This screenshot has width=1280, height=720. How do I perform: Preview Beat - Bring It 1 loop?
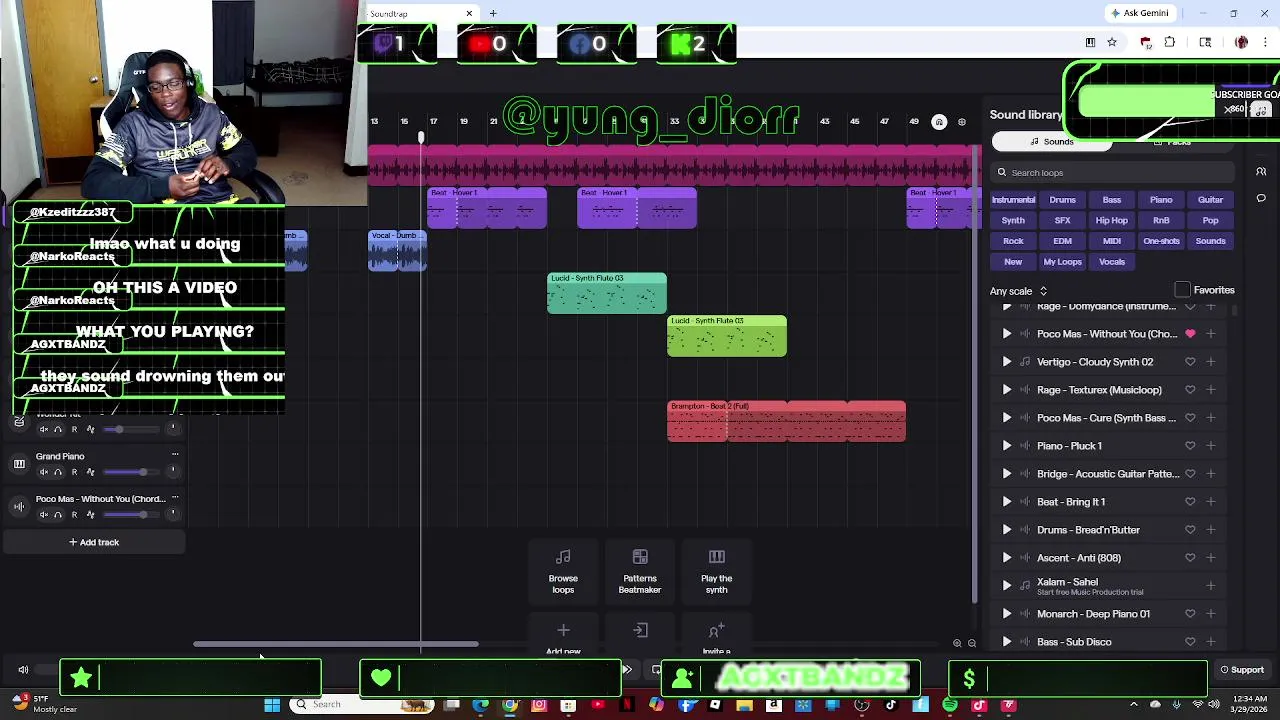1007,502
